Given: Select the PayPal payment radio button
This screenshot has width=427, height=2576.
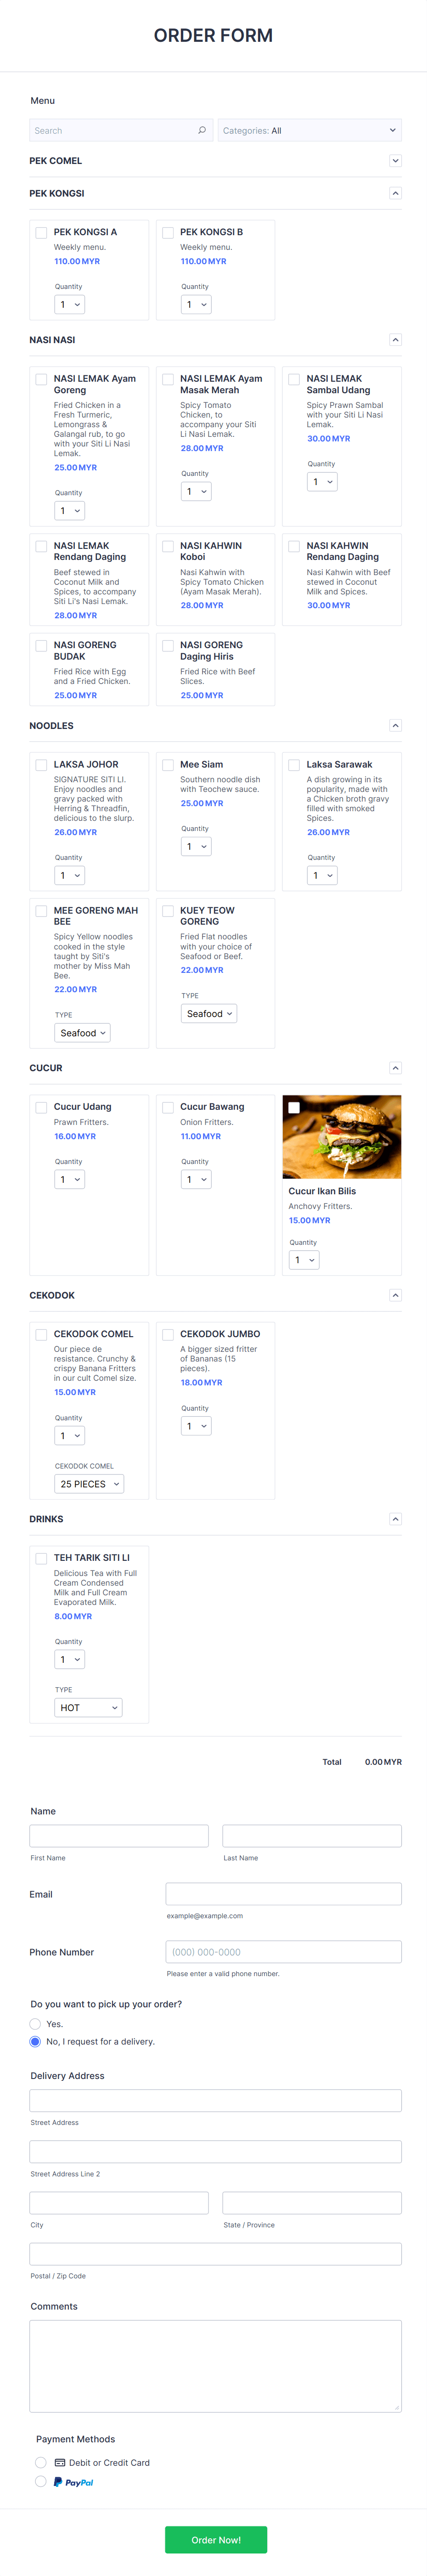Looking at the screenshot, I should 40,2481.
